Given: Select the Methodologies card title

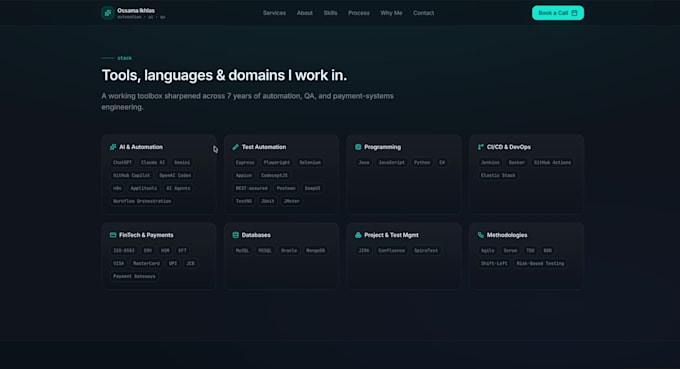Looking at the screenshot, I should click(507, 235).
